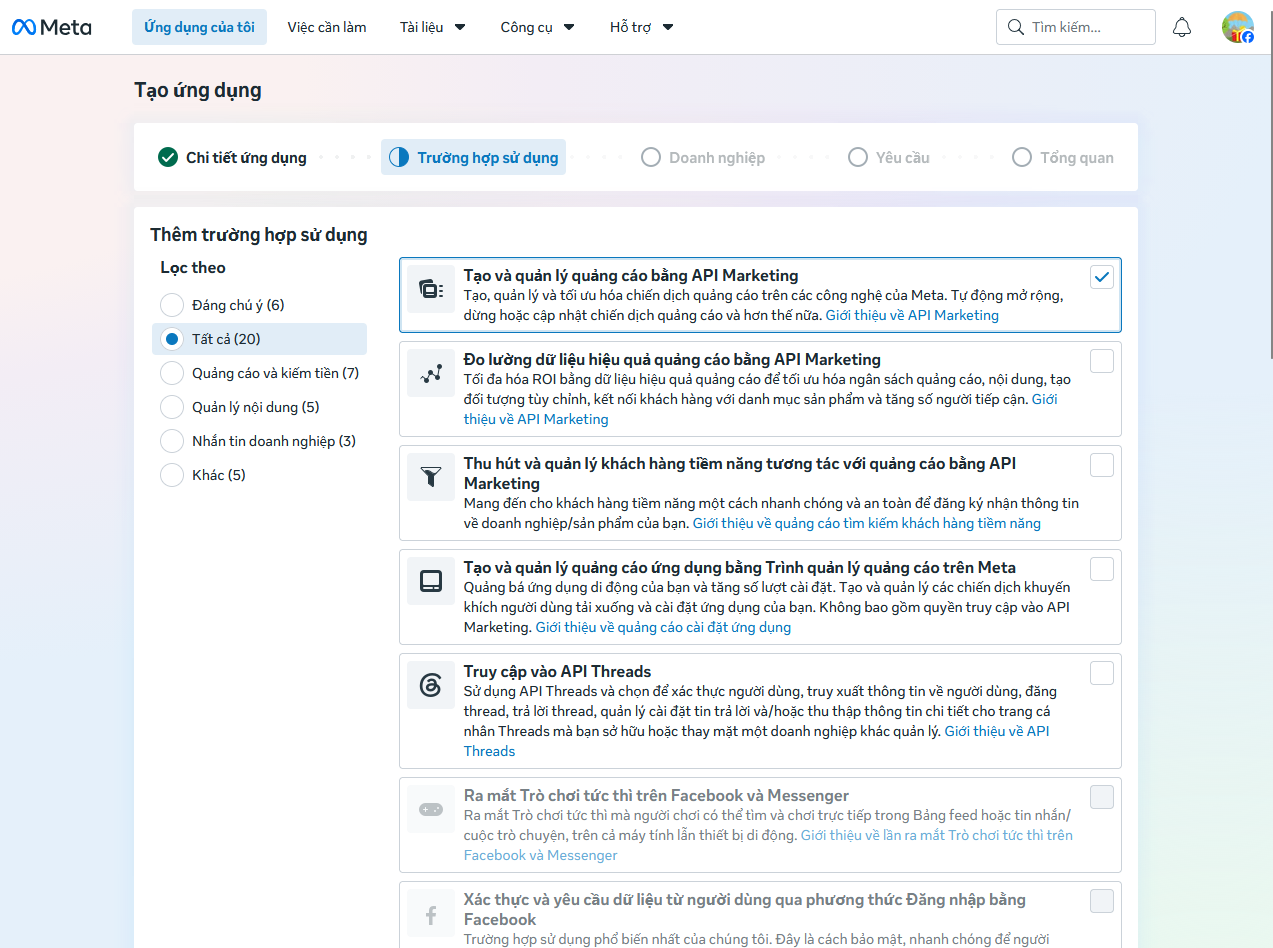Check Thu hút và quản lý khách hàng tiềm năng
This screenshot has height=948, width=1273.
click(1102, 465)
